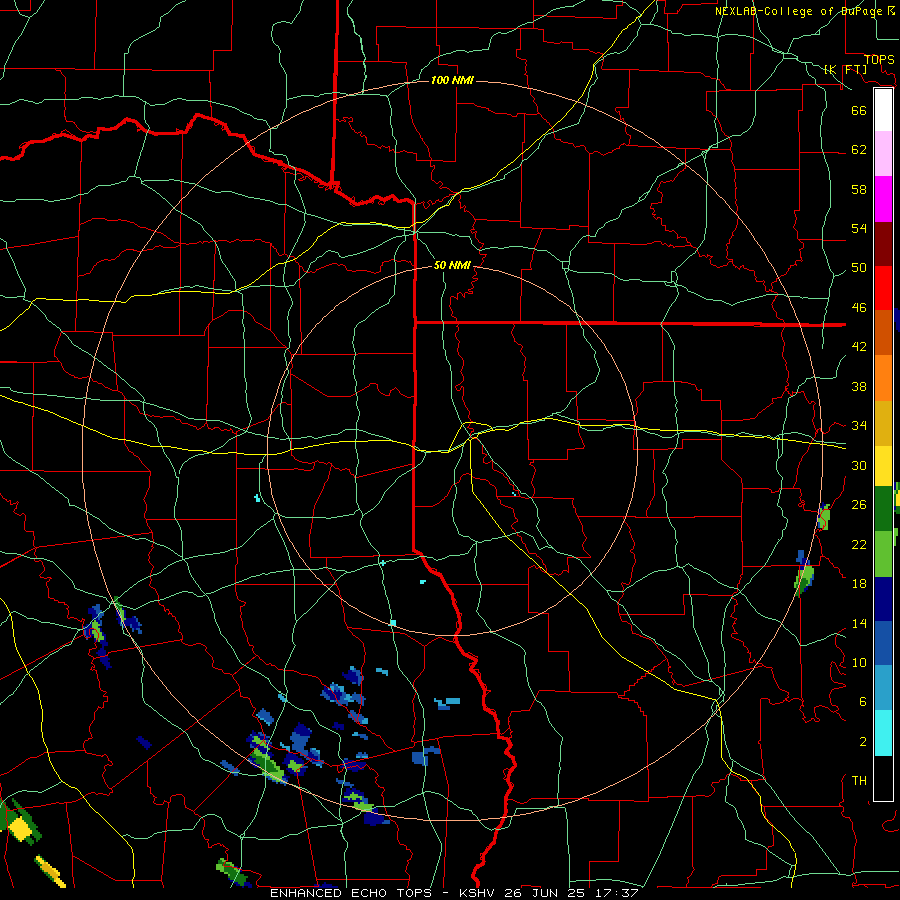Pick the burnt orange legend swatch
This screenshot has width=900, height=900.
pyautogui.click(x=883, y=332)
